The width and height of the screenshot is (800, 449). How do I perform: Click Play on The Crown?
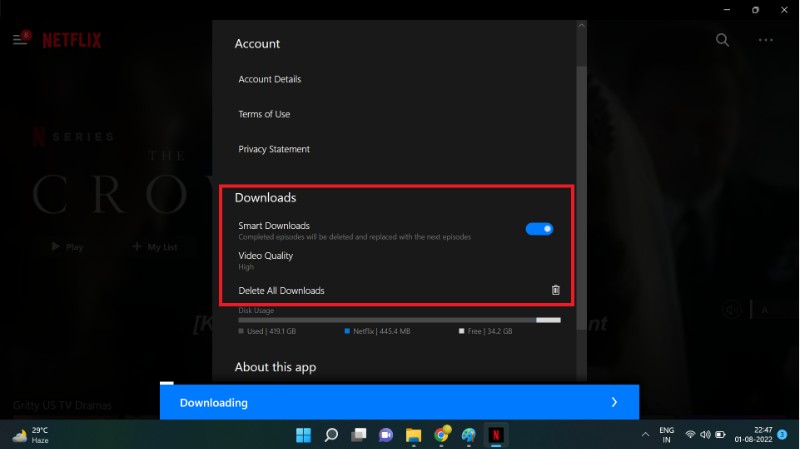67,247
